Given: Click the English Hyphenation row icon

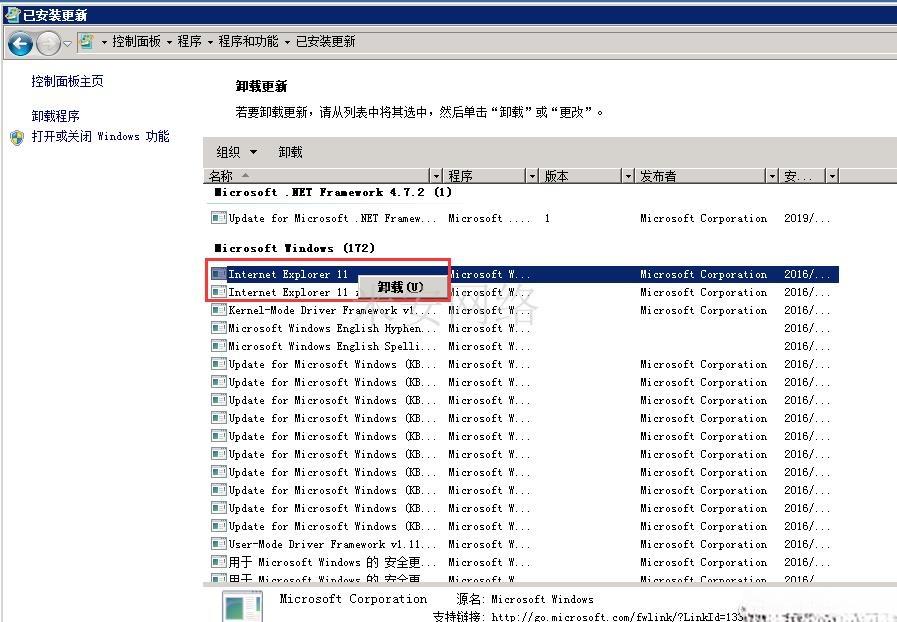Looking at the screenshot, I should pos(218,328).
